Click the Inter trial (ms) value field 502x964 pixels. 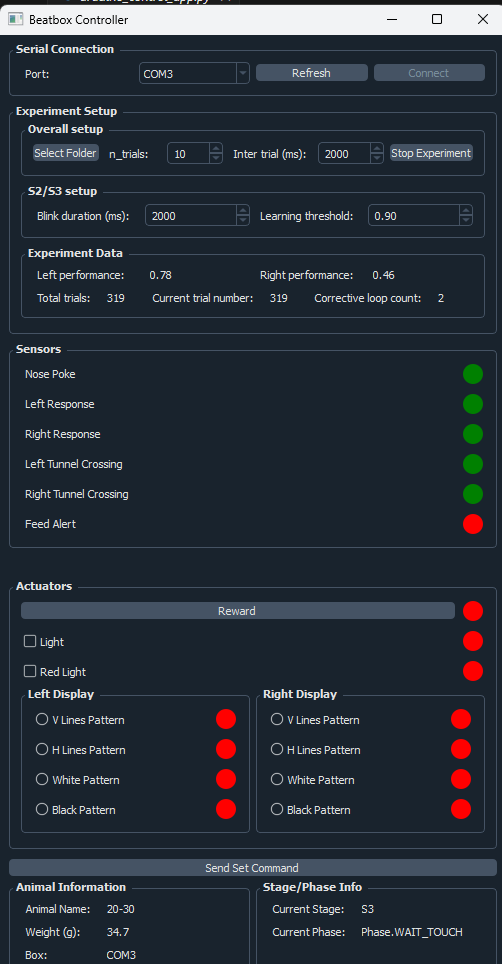coord(345,154)
